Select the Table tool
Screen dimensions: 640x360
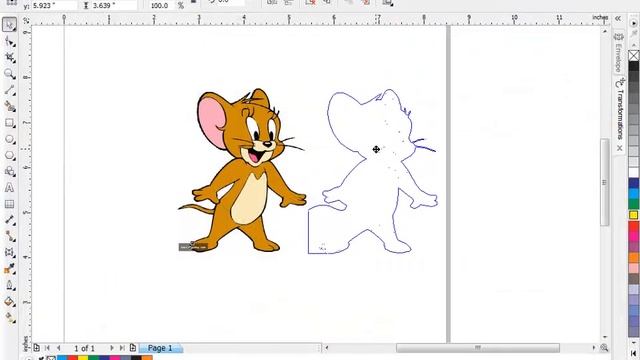(9, 204)
